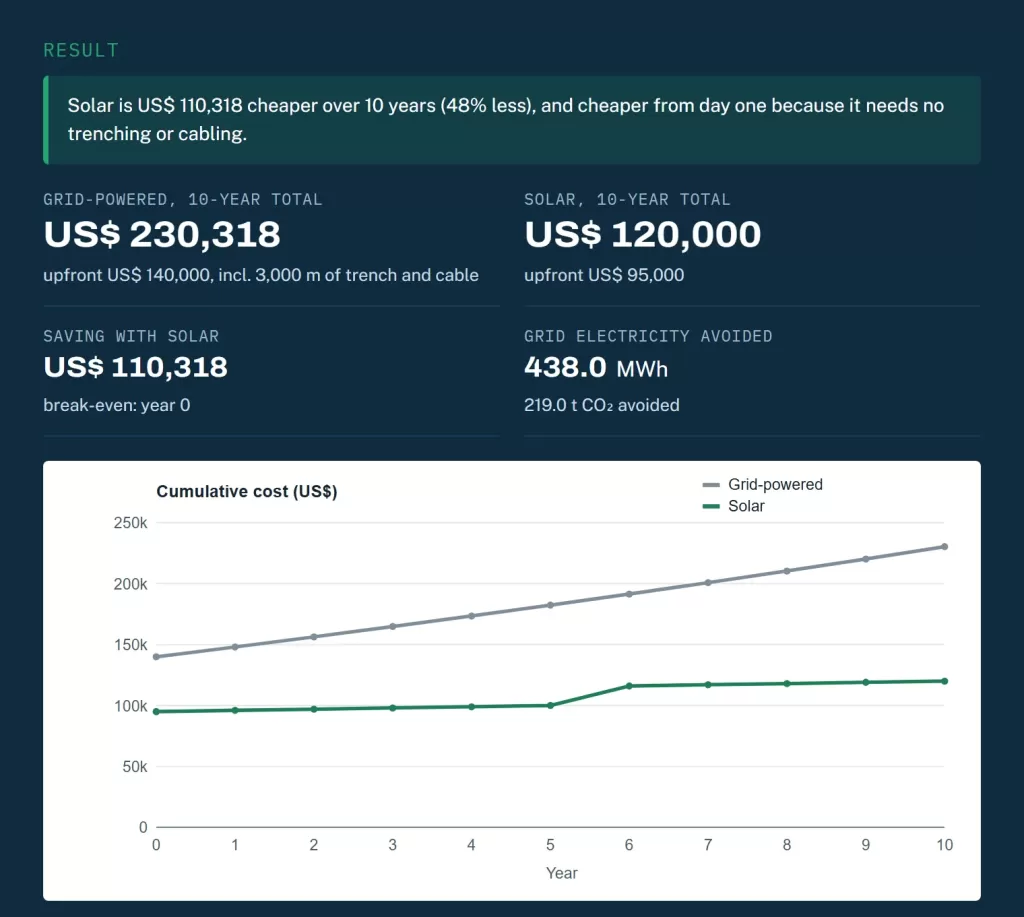
Task: Click the 219.0 t CO₂ avoided text
Action: coord(601,405)
